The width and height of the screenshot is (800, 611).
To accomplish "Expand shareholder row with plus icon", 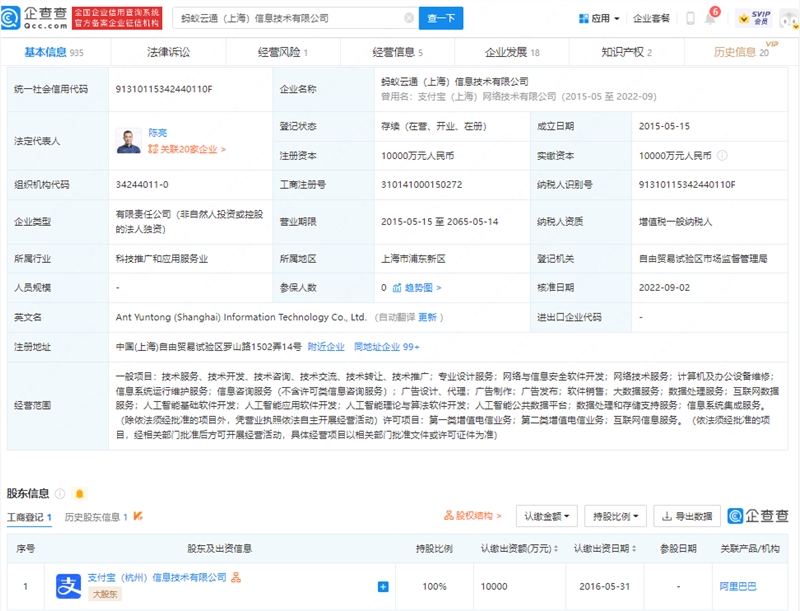I will (383, 587).
